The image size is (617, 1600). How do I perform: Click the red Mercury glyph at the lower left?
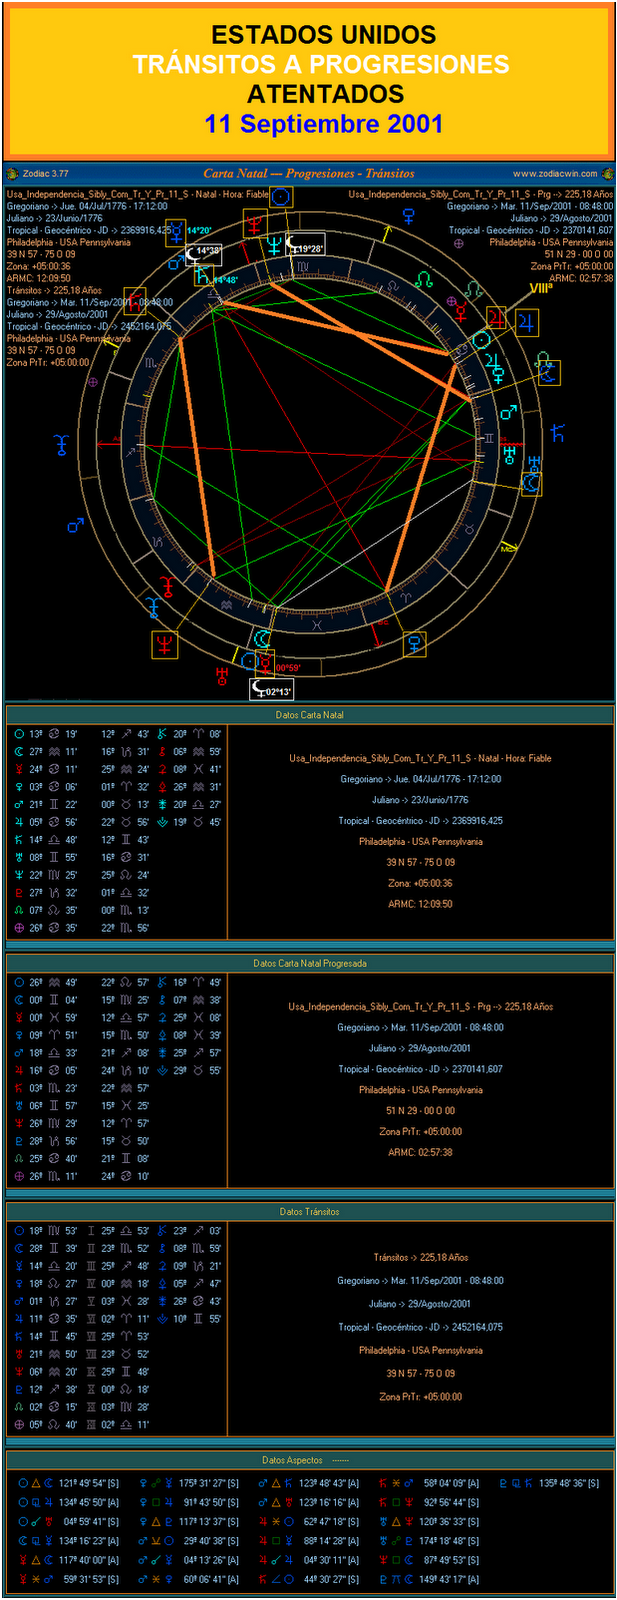(167, 587)
